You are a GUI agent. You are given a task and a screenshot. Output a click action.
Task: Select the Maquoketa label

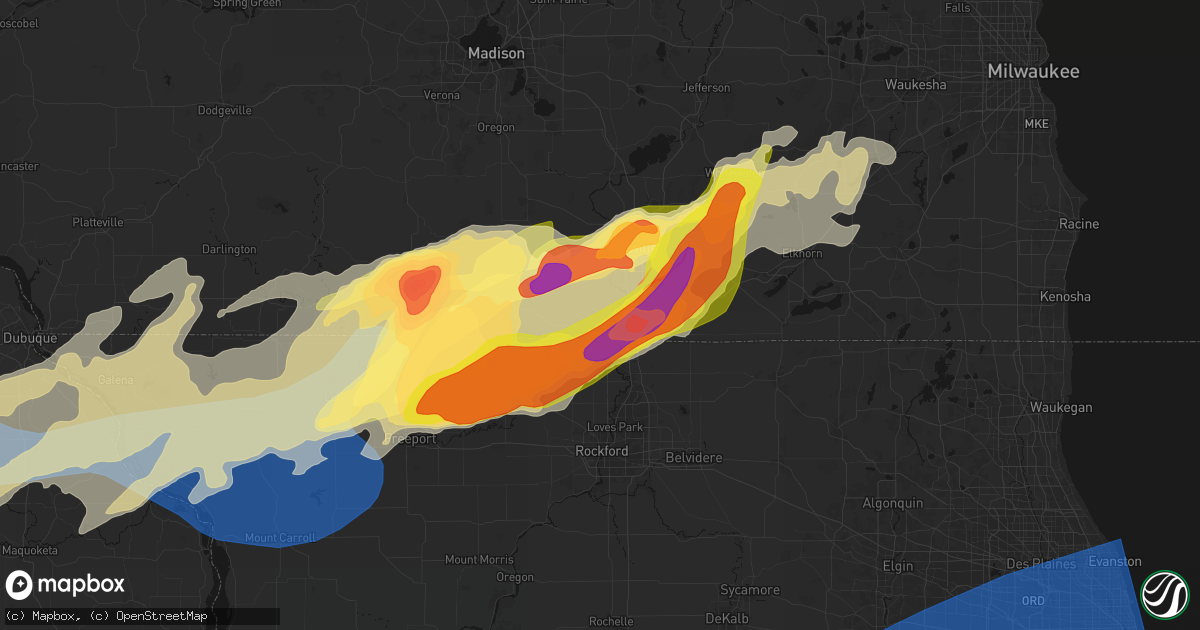tap(29, 551)
